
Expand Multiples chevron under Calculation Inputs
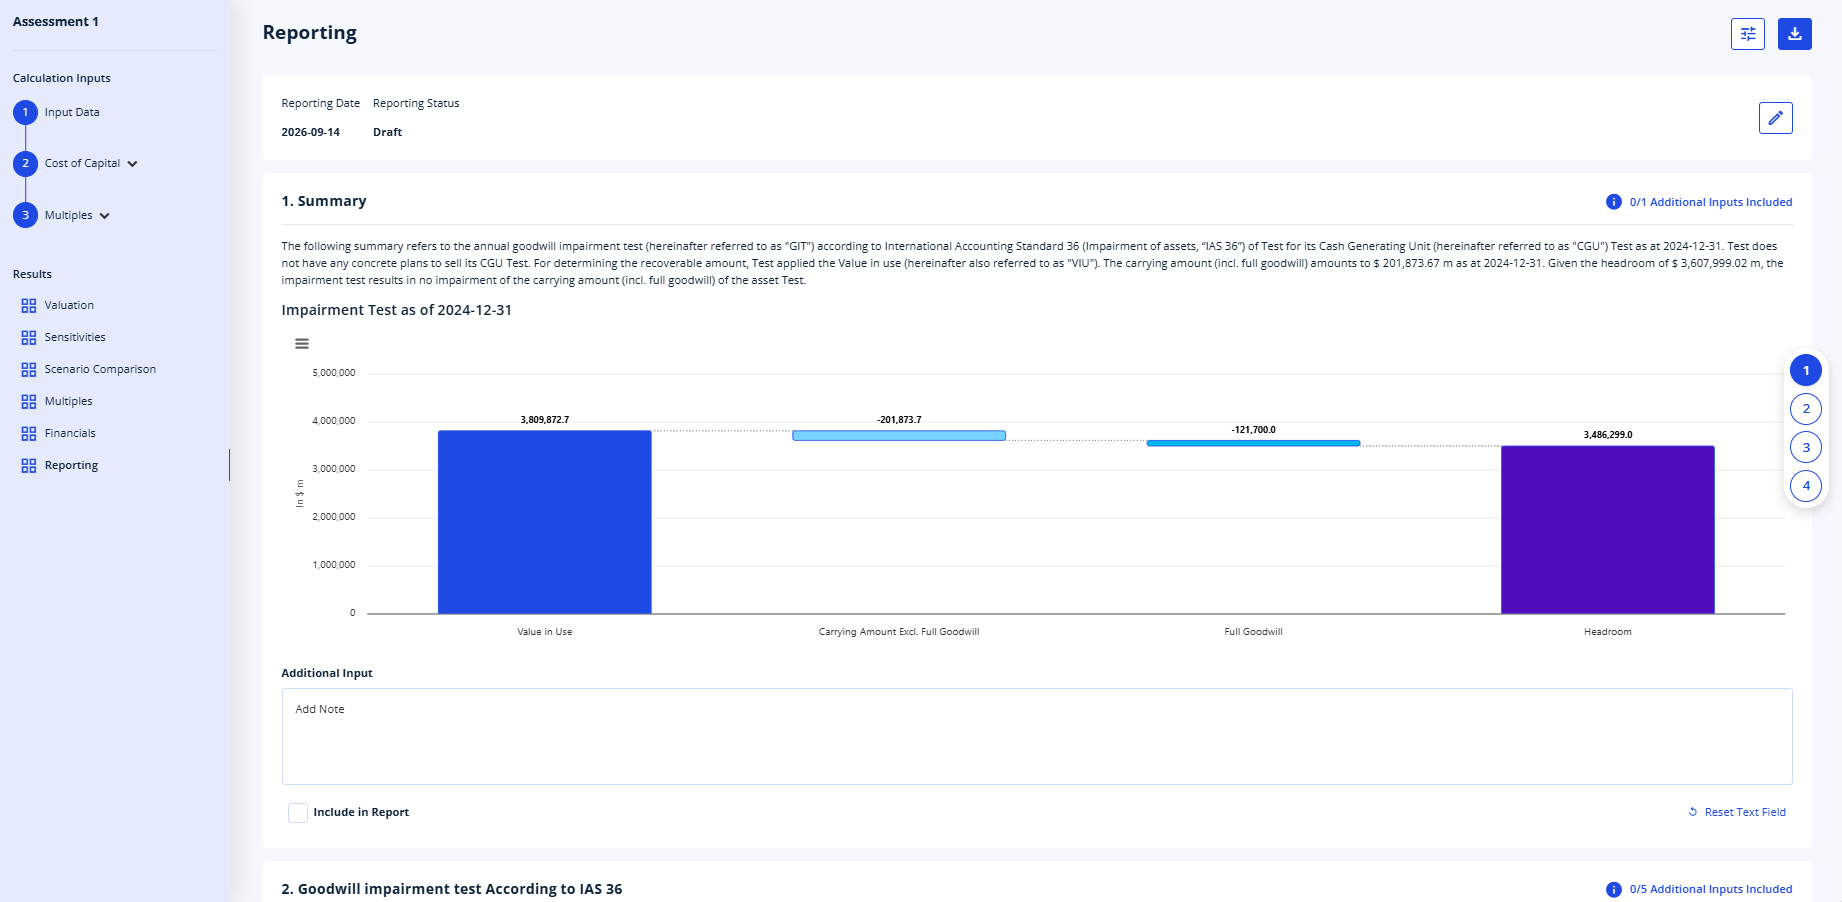104,216
